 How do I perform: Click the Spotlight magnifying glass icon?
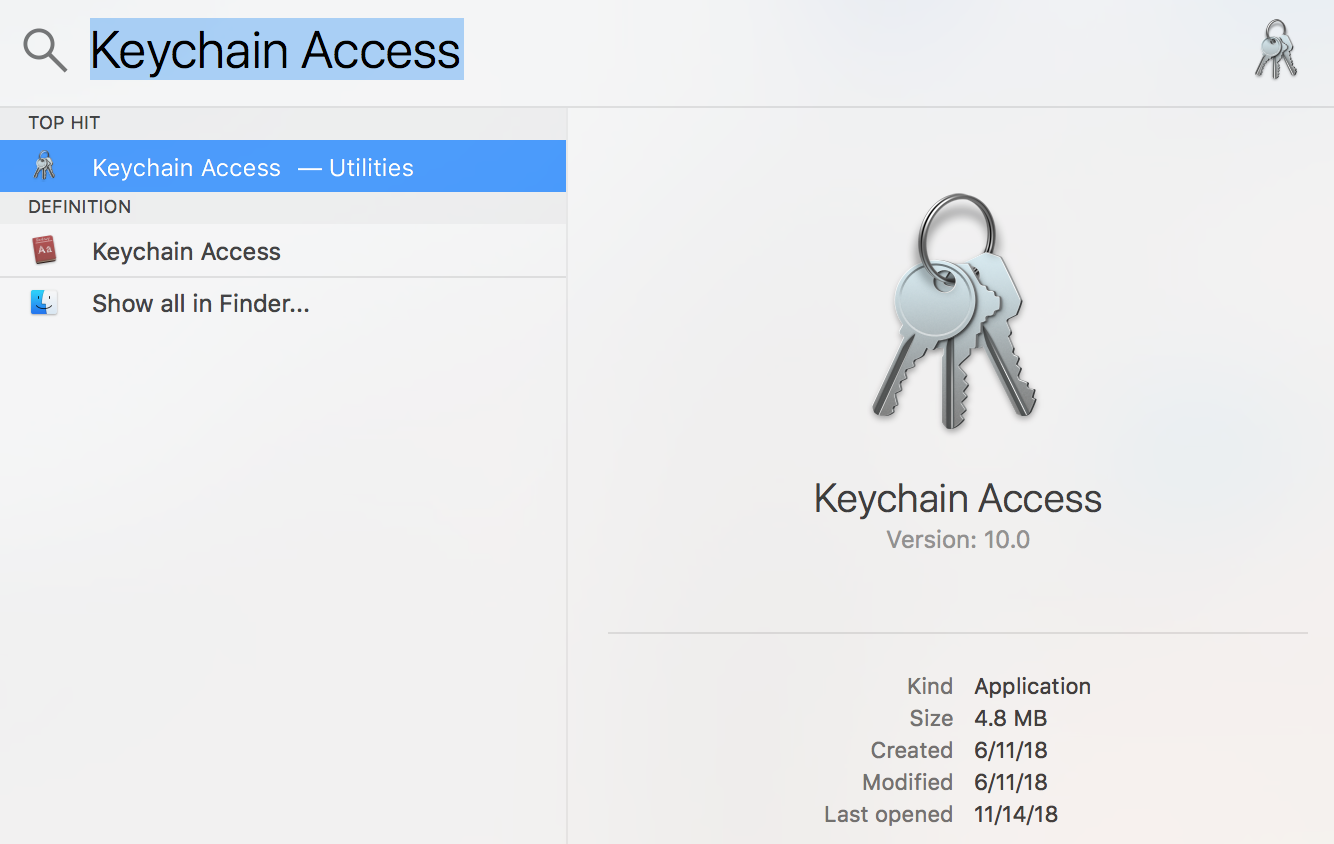[x=45, y=50]
